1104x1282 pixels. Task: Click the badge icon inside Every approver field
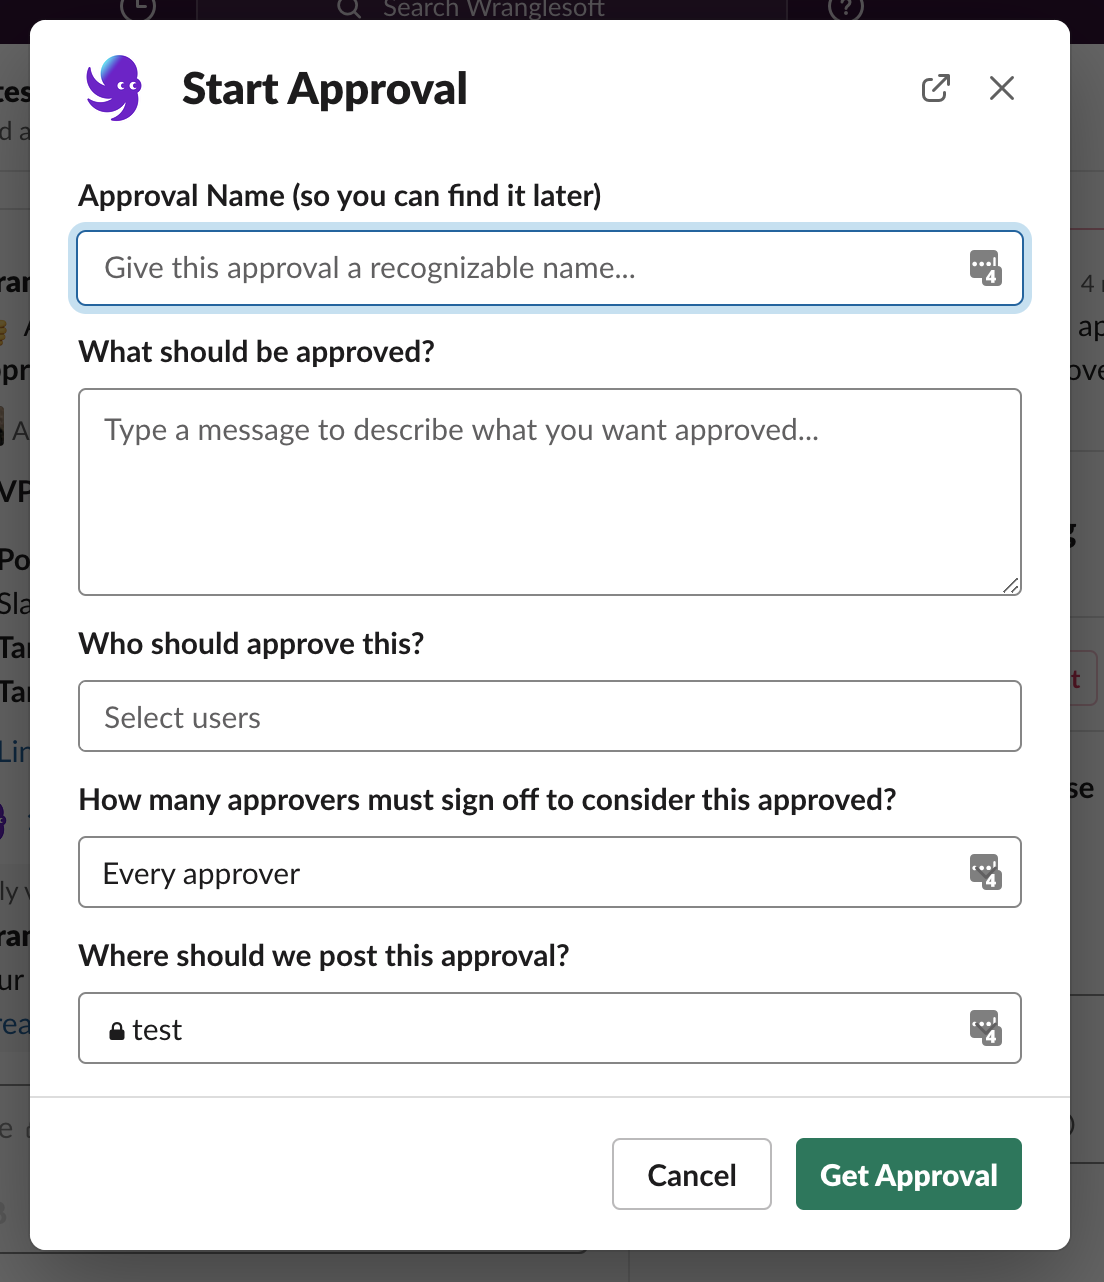[987, 872]
